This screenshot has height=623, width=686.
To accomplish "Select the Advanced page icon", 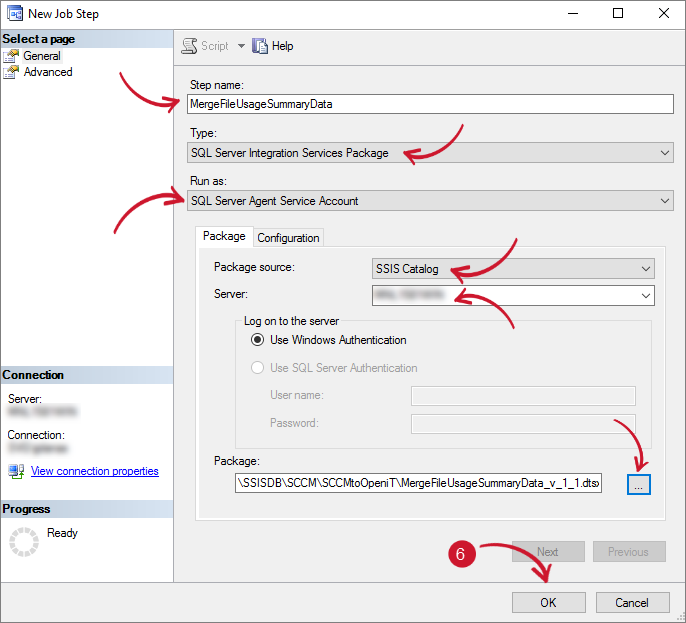I will click(11, 72).
